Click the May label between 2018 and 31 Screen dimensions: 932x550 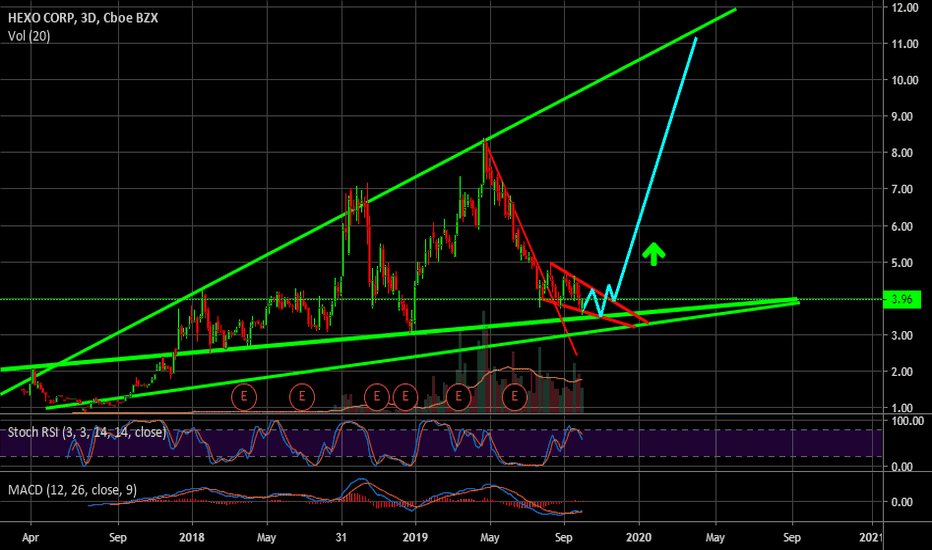tap(266, 538)
